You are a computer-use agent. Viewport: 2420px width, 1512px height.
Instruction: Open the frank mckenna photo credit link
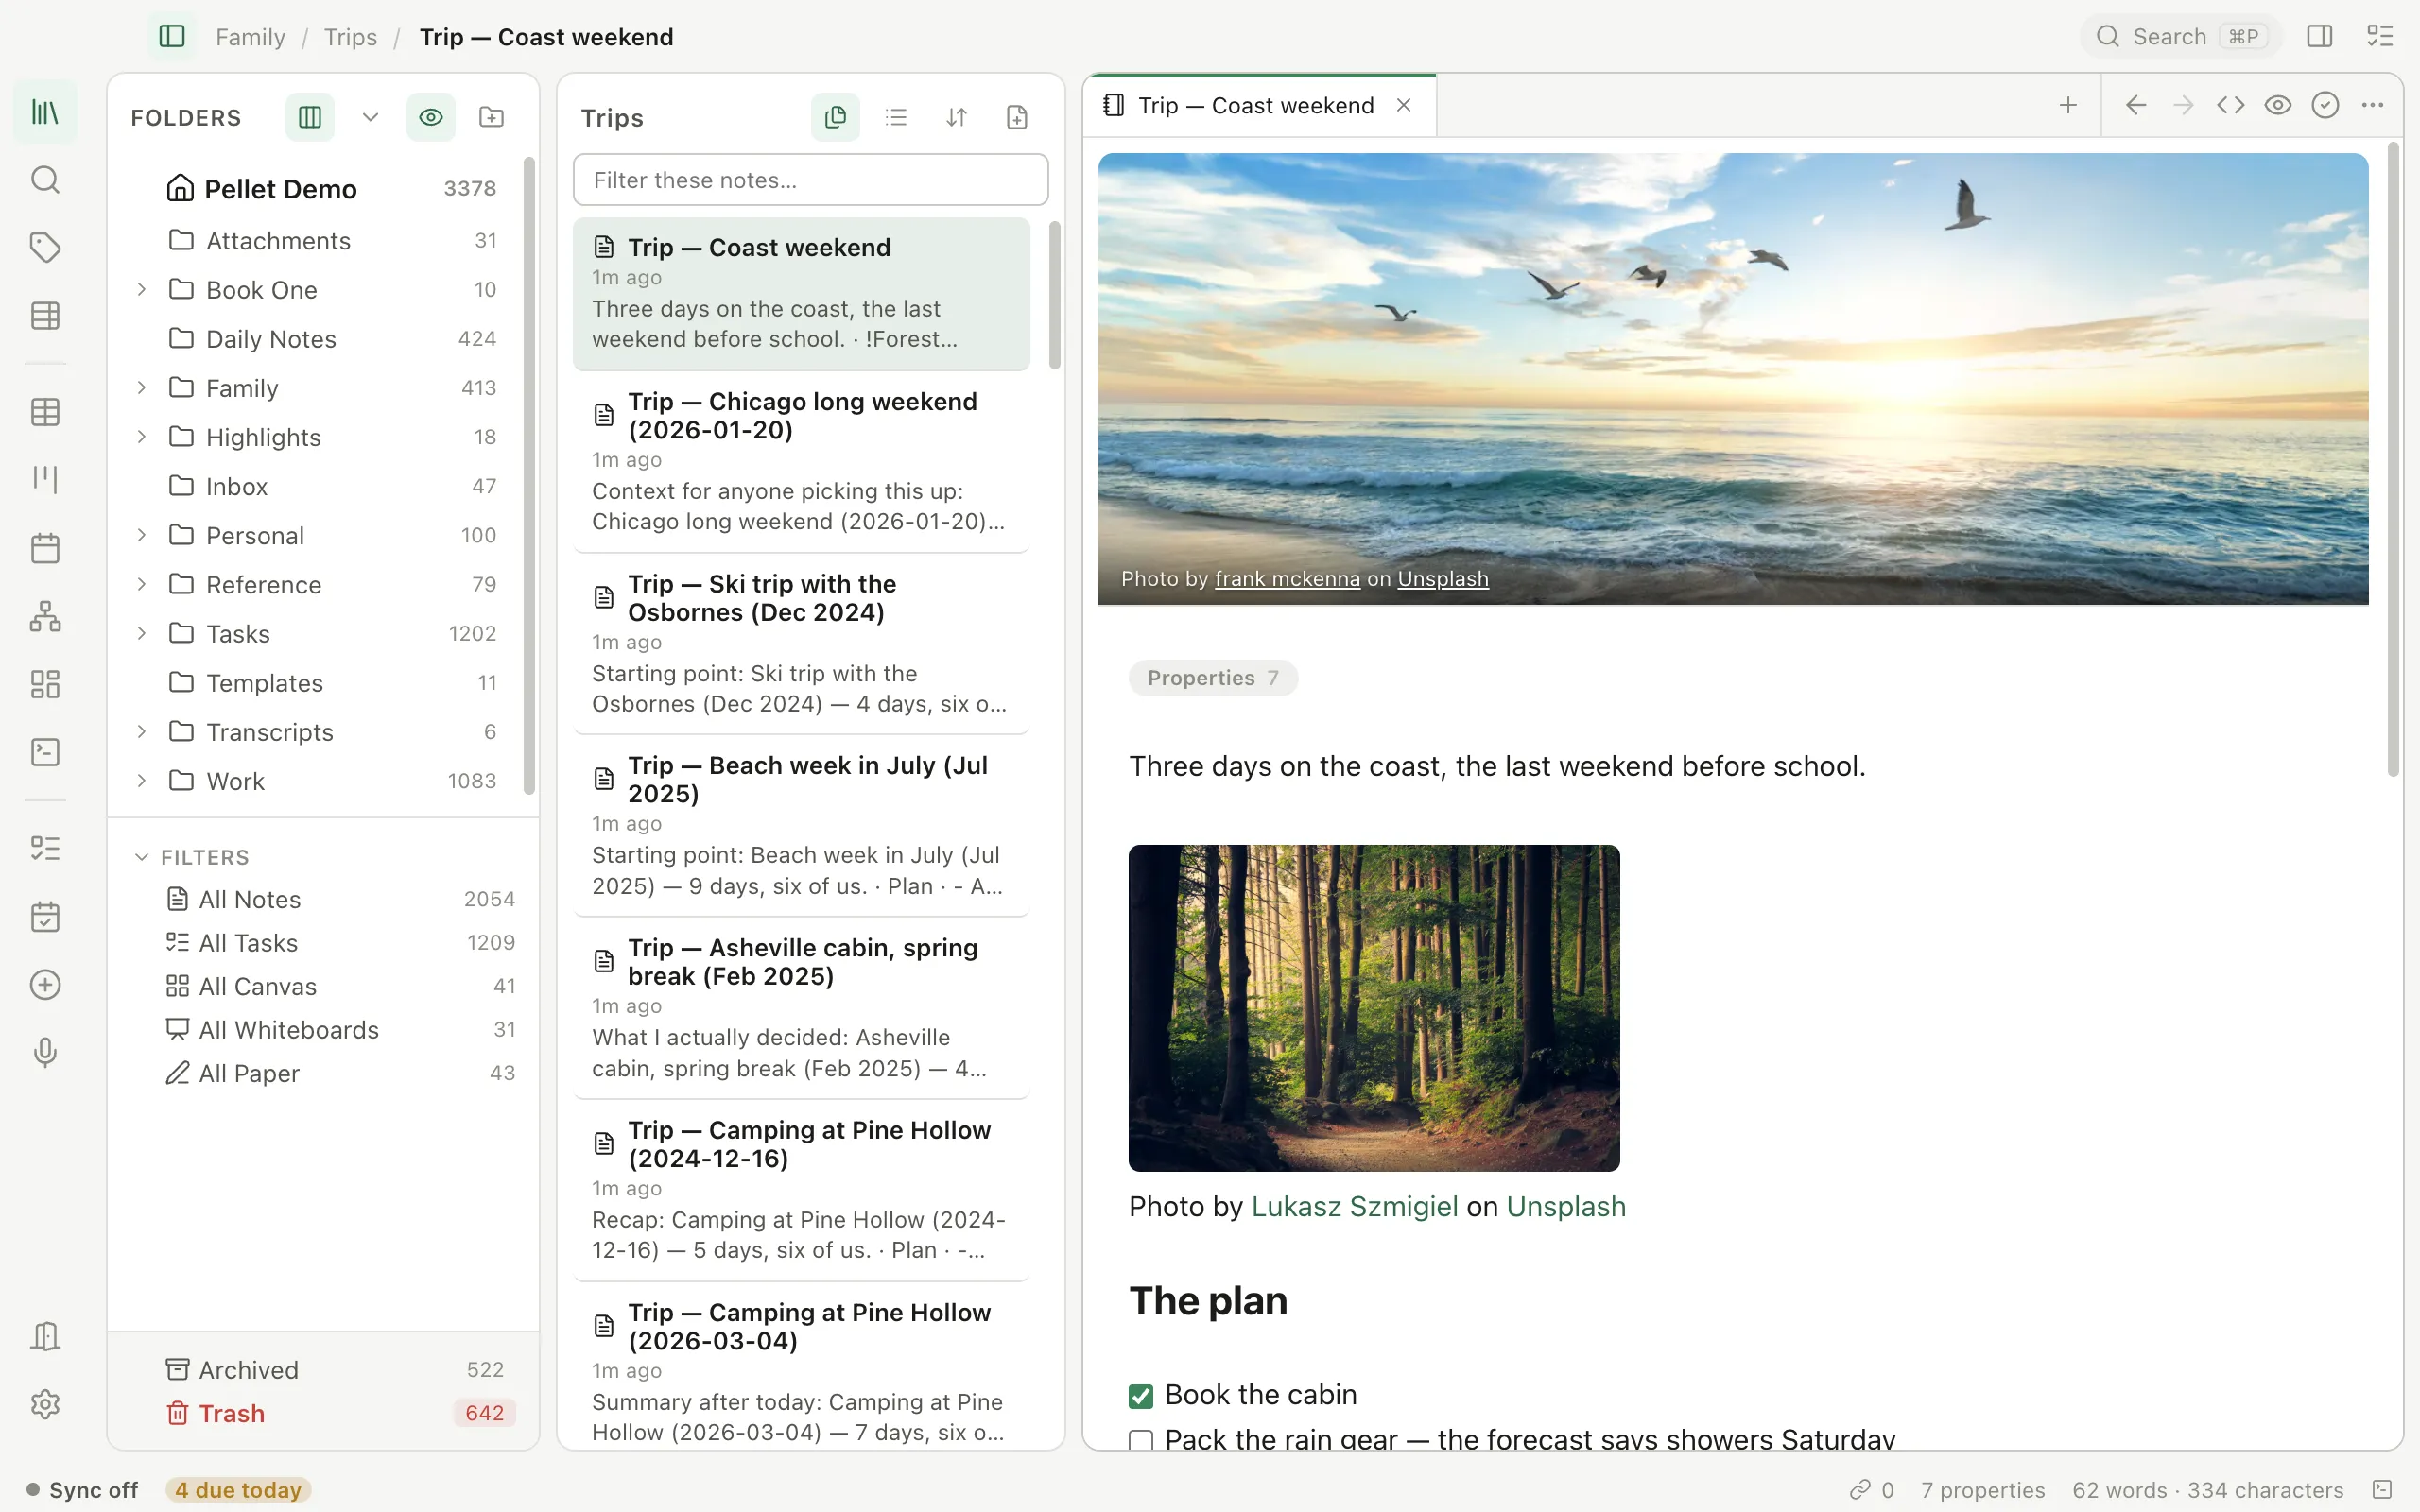tap(1287, 579)
